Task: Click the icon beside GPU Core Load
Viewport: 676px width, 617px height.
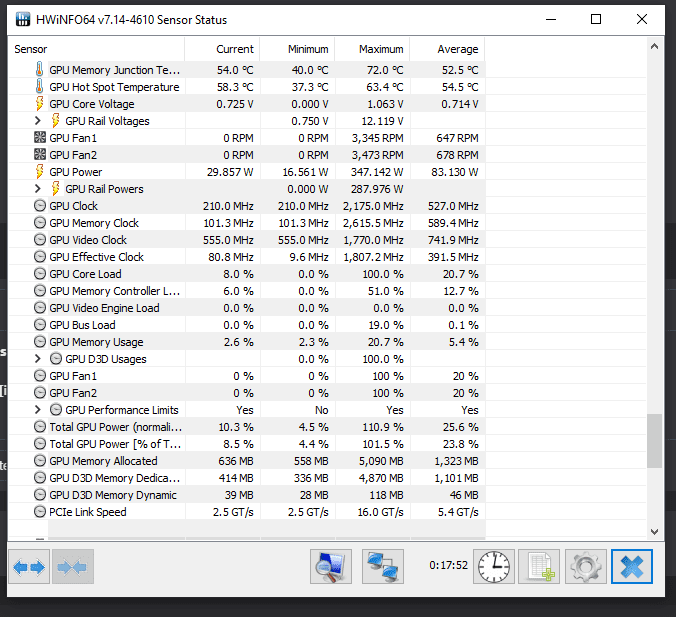Action: tap(40, 274)
